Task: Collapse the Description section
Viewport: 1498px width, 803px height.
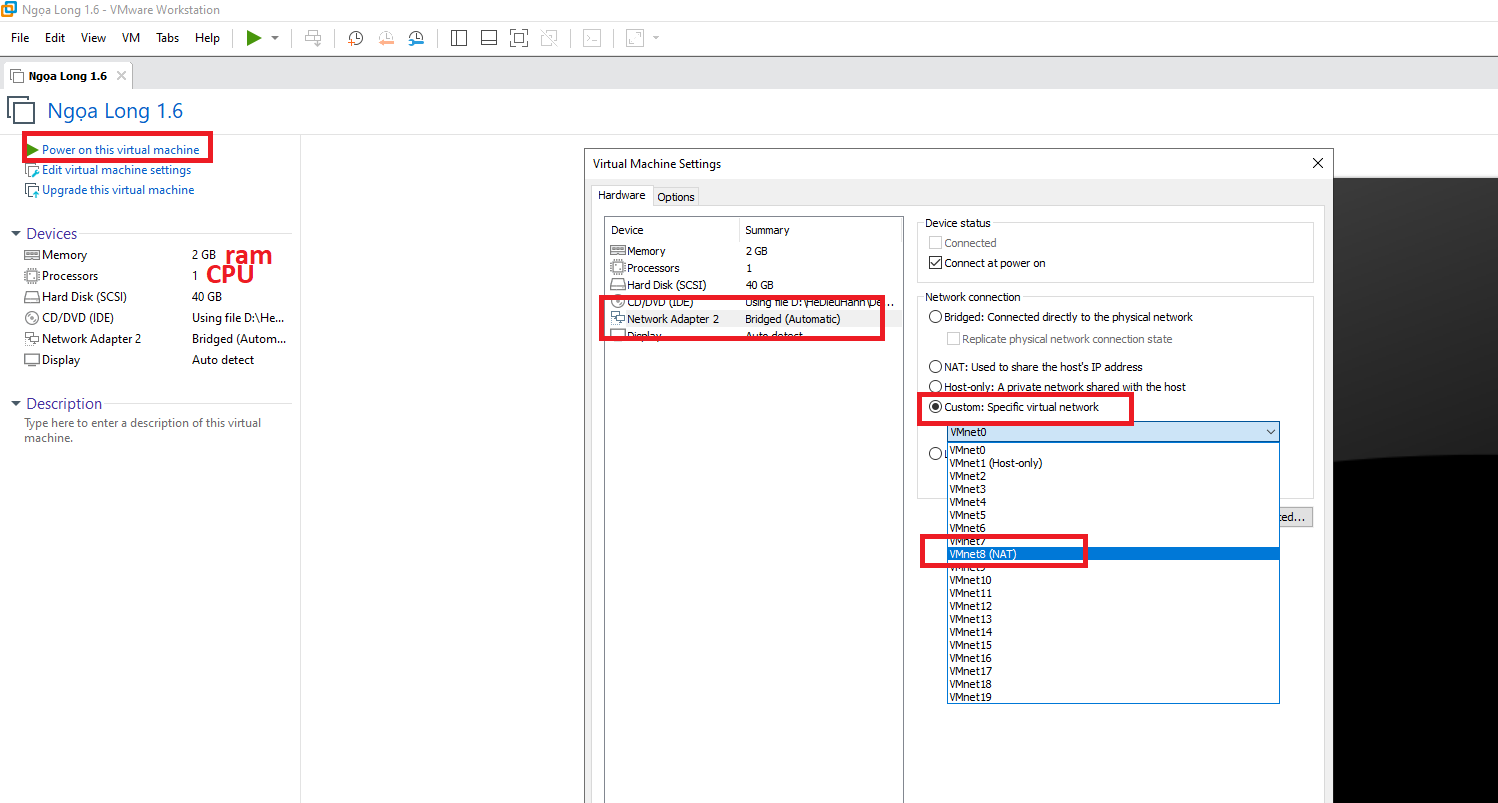Action: [x=16, y=404]
